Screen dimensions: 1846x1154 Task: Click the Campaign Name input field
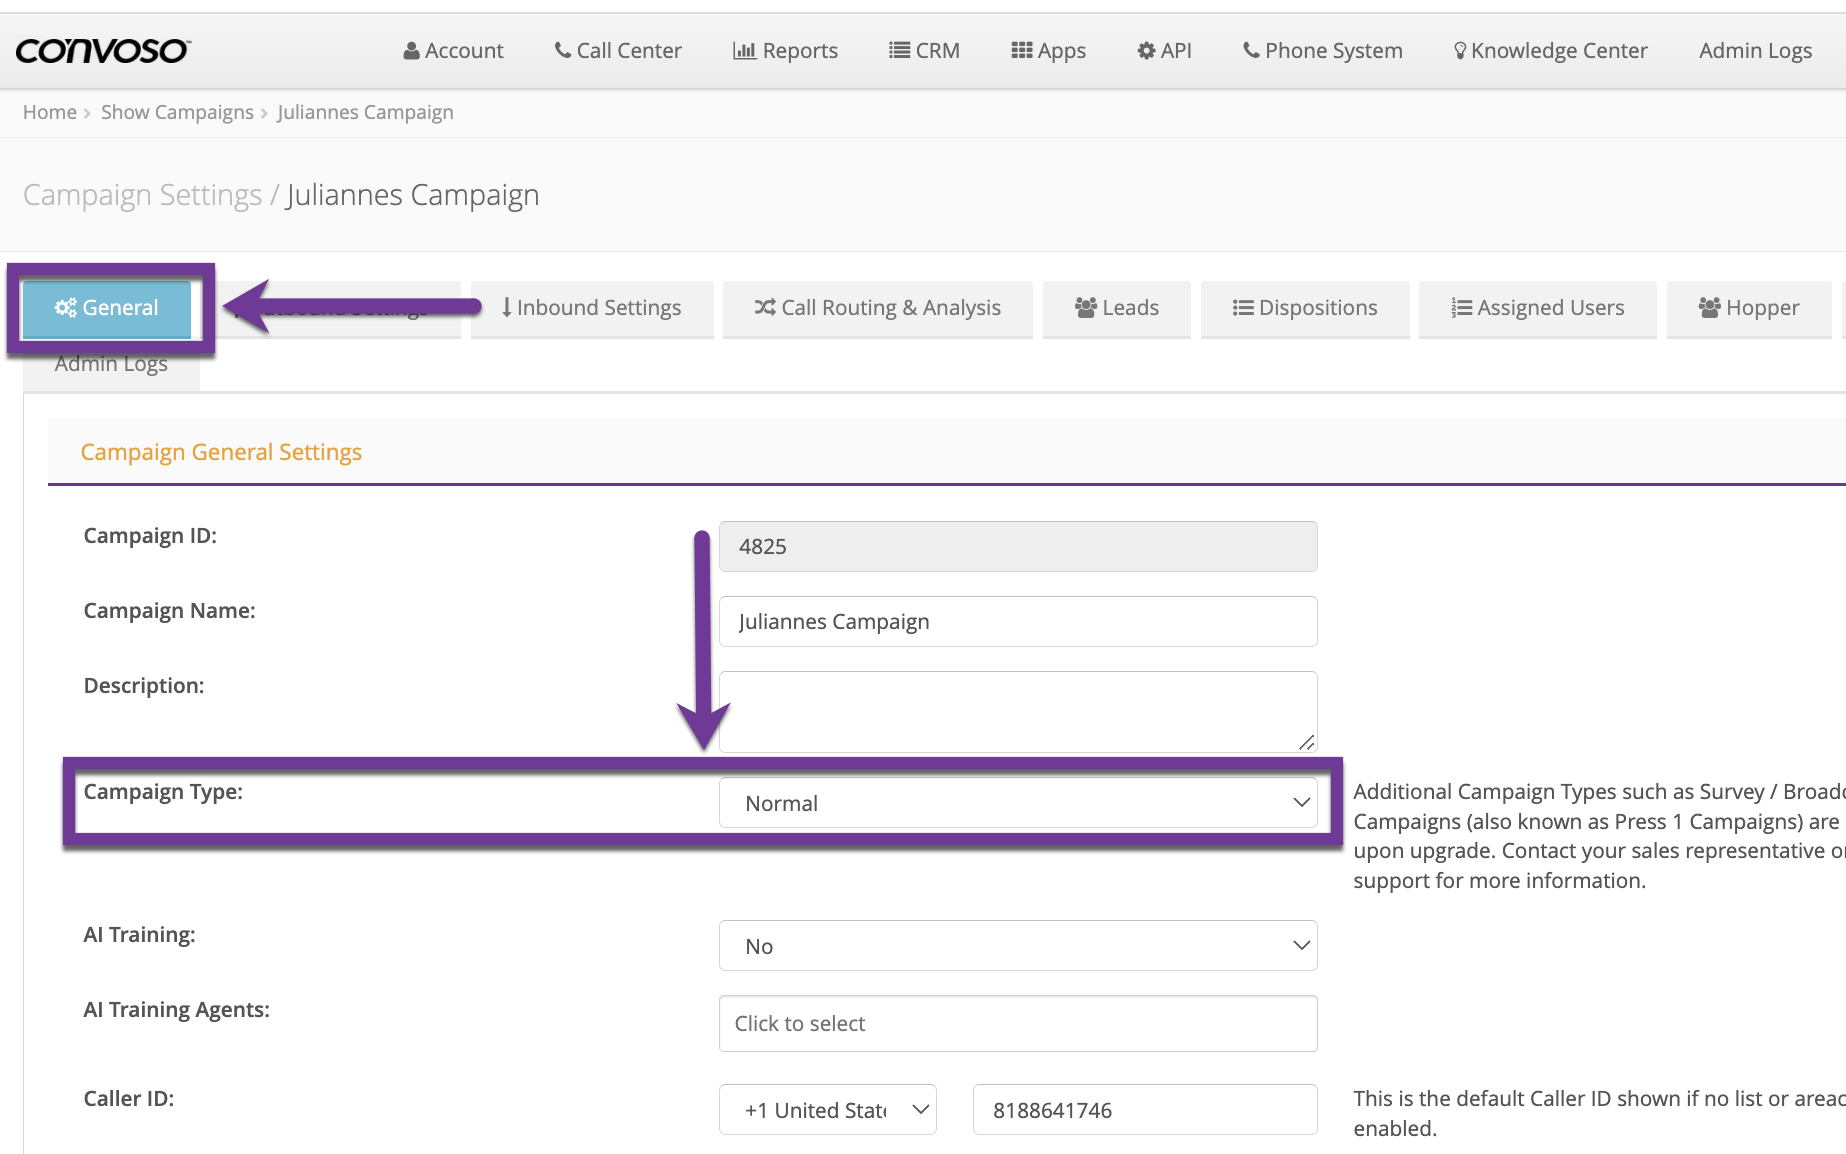1017,622
